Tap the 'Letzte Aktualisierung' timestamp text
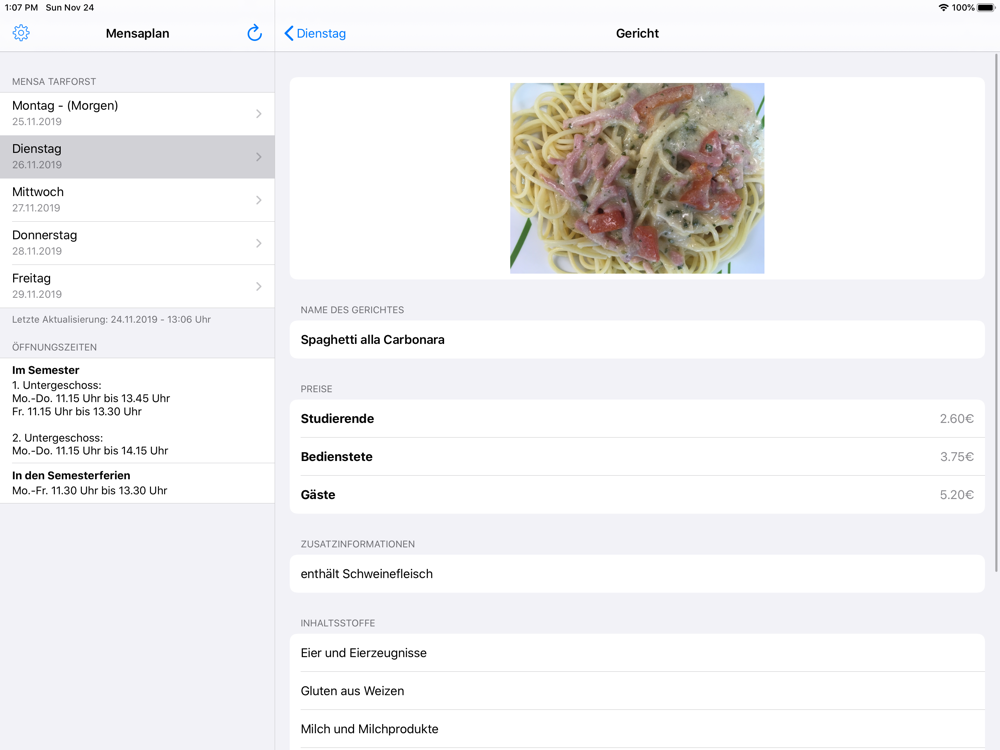 click(111, 320)
